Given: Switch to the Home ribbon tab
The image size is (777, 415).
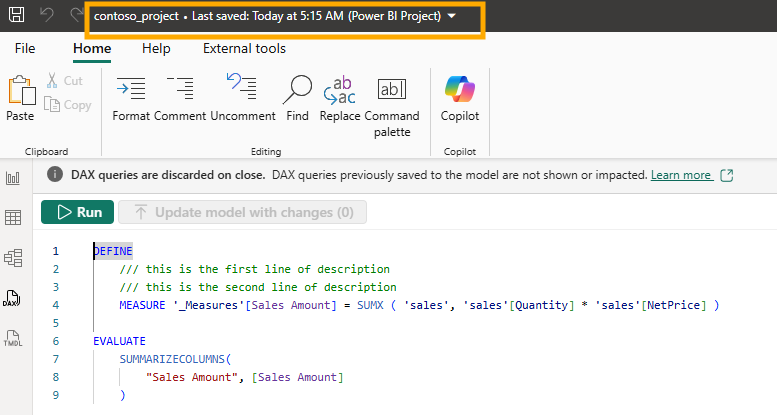Looking at the screenshot, I should 92,48.
